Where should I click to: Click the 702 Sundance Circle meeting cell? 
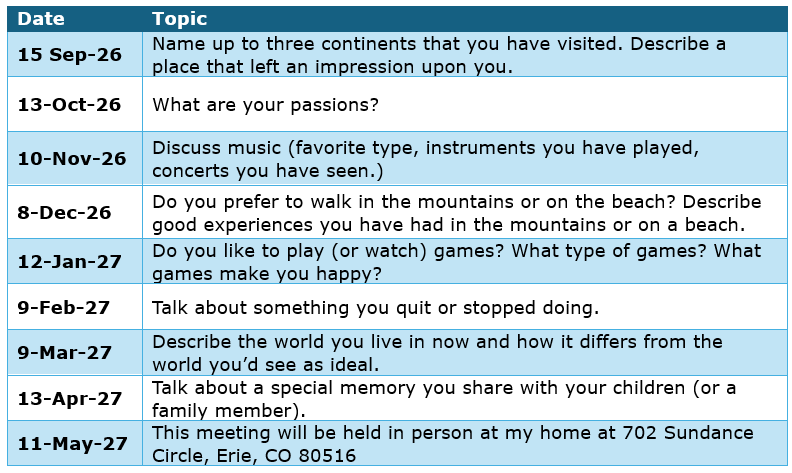coord(465,443)
